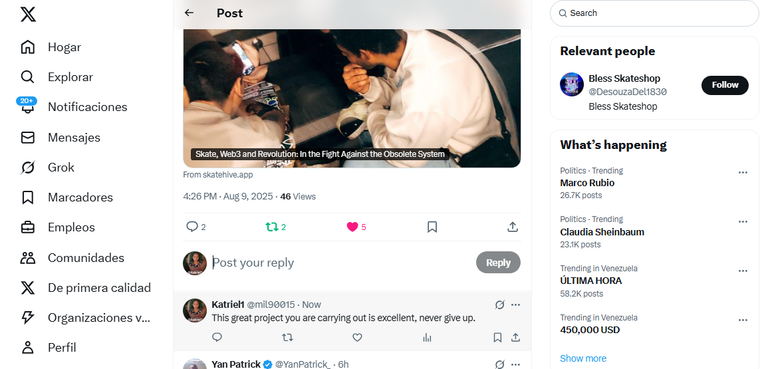Open Mensajes in the sidebar
The width and height of the screenshot is (768, 369).
(74, 138)
